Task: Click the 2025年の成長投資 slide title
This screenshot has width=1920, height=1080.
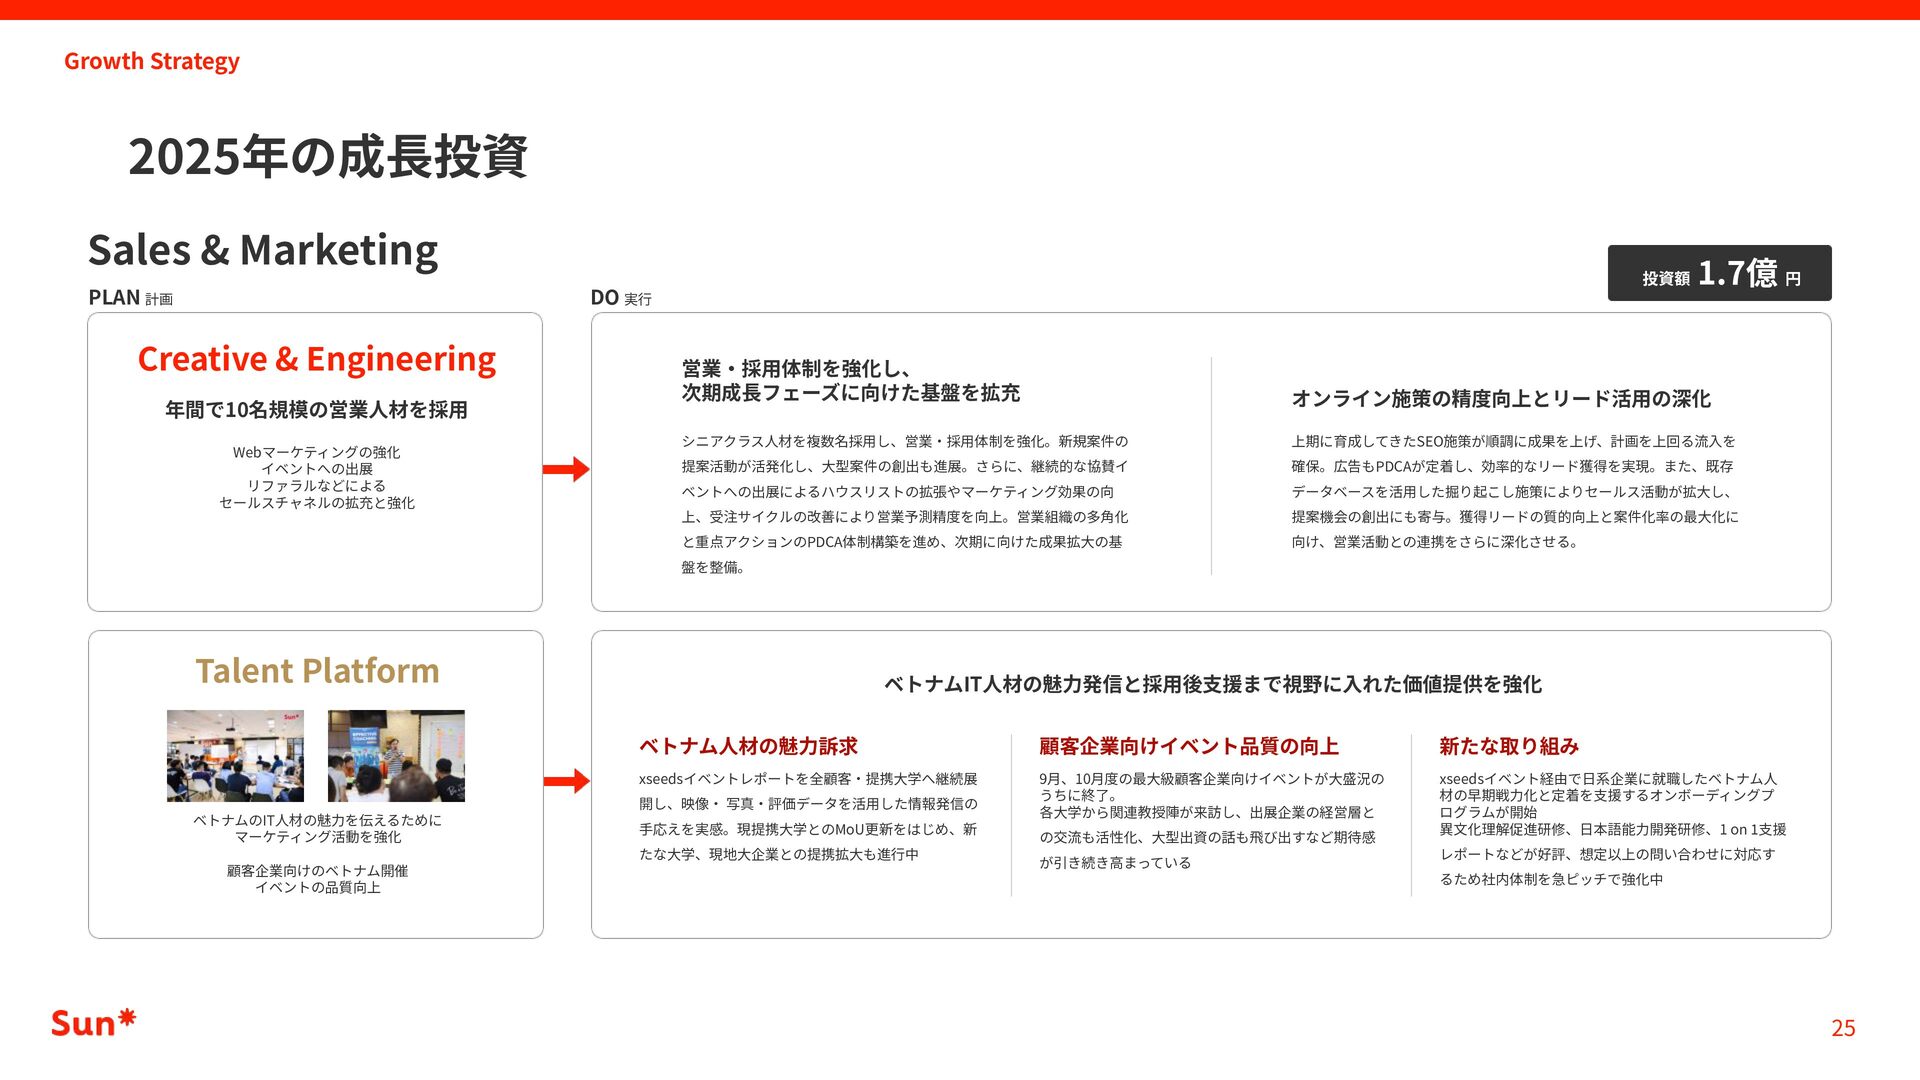Action: click(x=327, y=157)
